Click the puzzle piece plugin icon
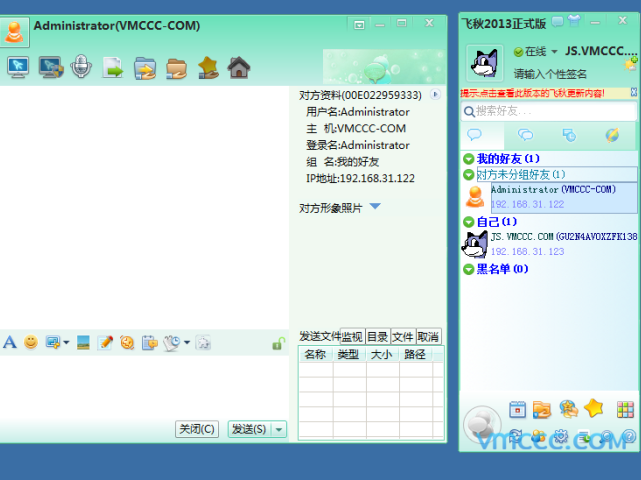 pyautogui.click(x=203, y=342)
